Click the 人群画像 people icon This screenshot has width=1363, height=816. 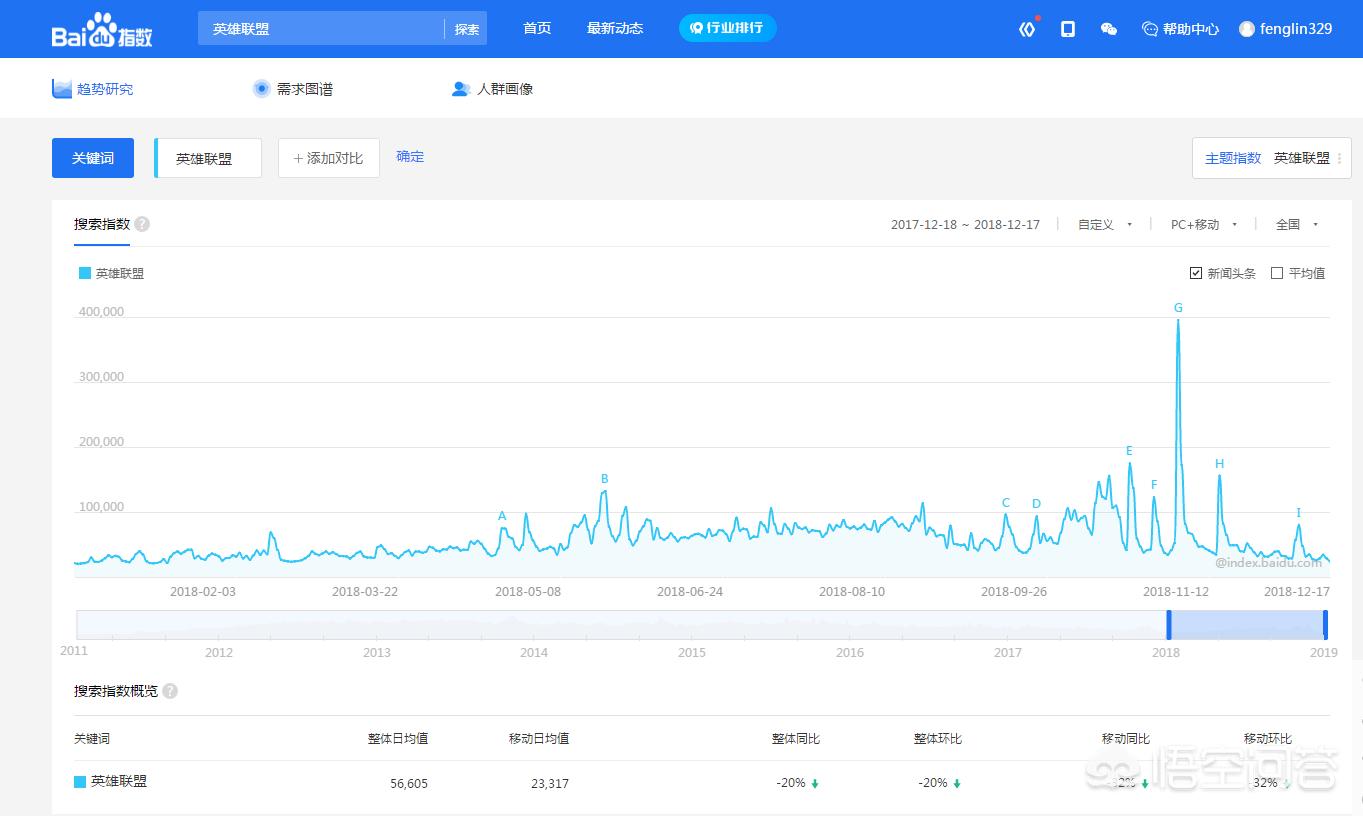click(x=461, y=89)
